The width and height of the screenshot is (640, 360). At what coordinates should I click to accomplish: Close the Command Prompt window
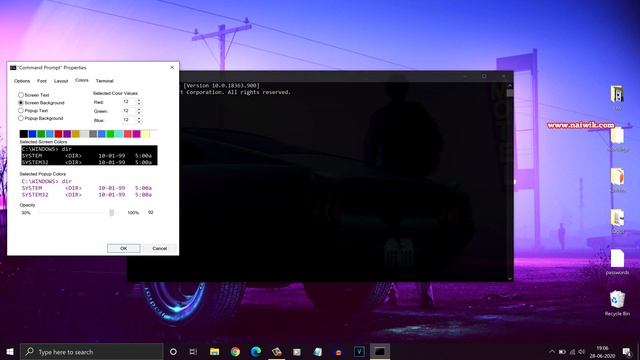[x=504, y=76]
